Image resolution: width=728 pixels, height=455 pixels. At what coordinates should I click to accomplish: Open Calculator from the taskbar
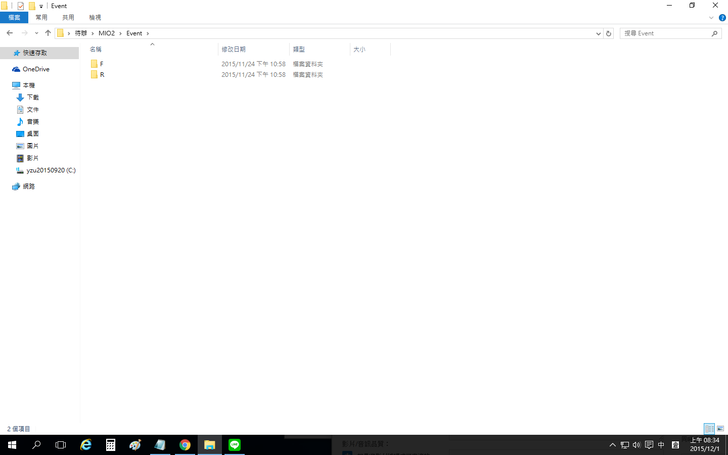coord(110,445)
